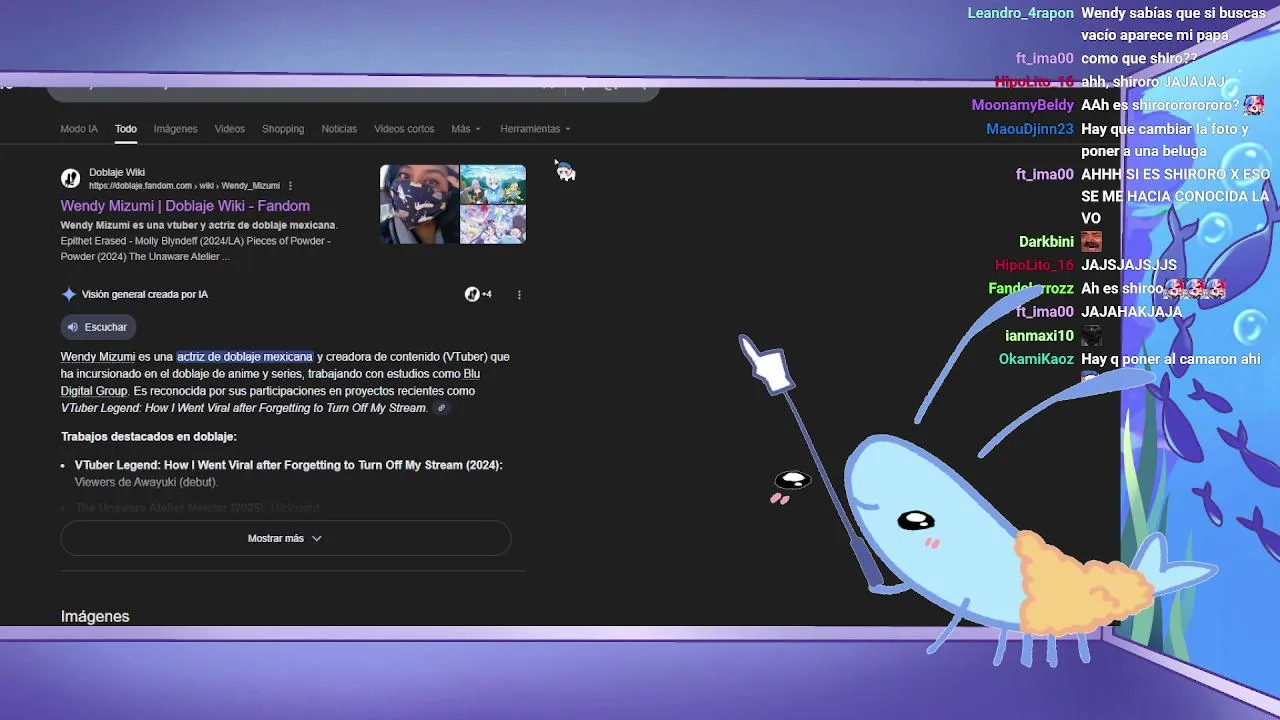The width and height of the screenshot is (1280, 720).
Task: Click the 'ahh, shiroro JAJAJAJ' chat message
Action: pyautogui.click(x=1153, y=82)
